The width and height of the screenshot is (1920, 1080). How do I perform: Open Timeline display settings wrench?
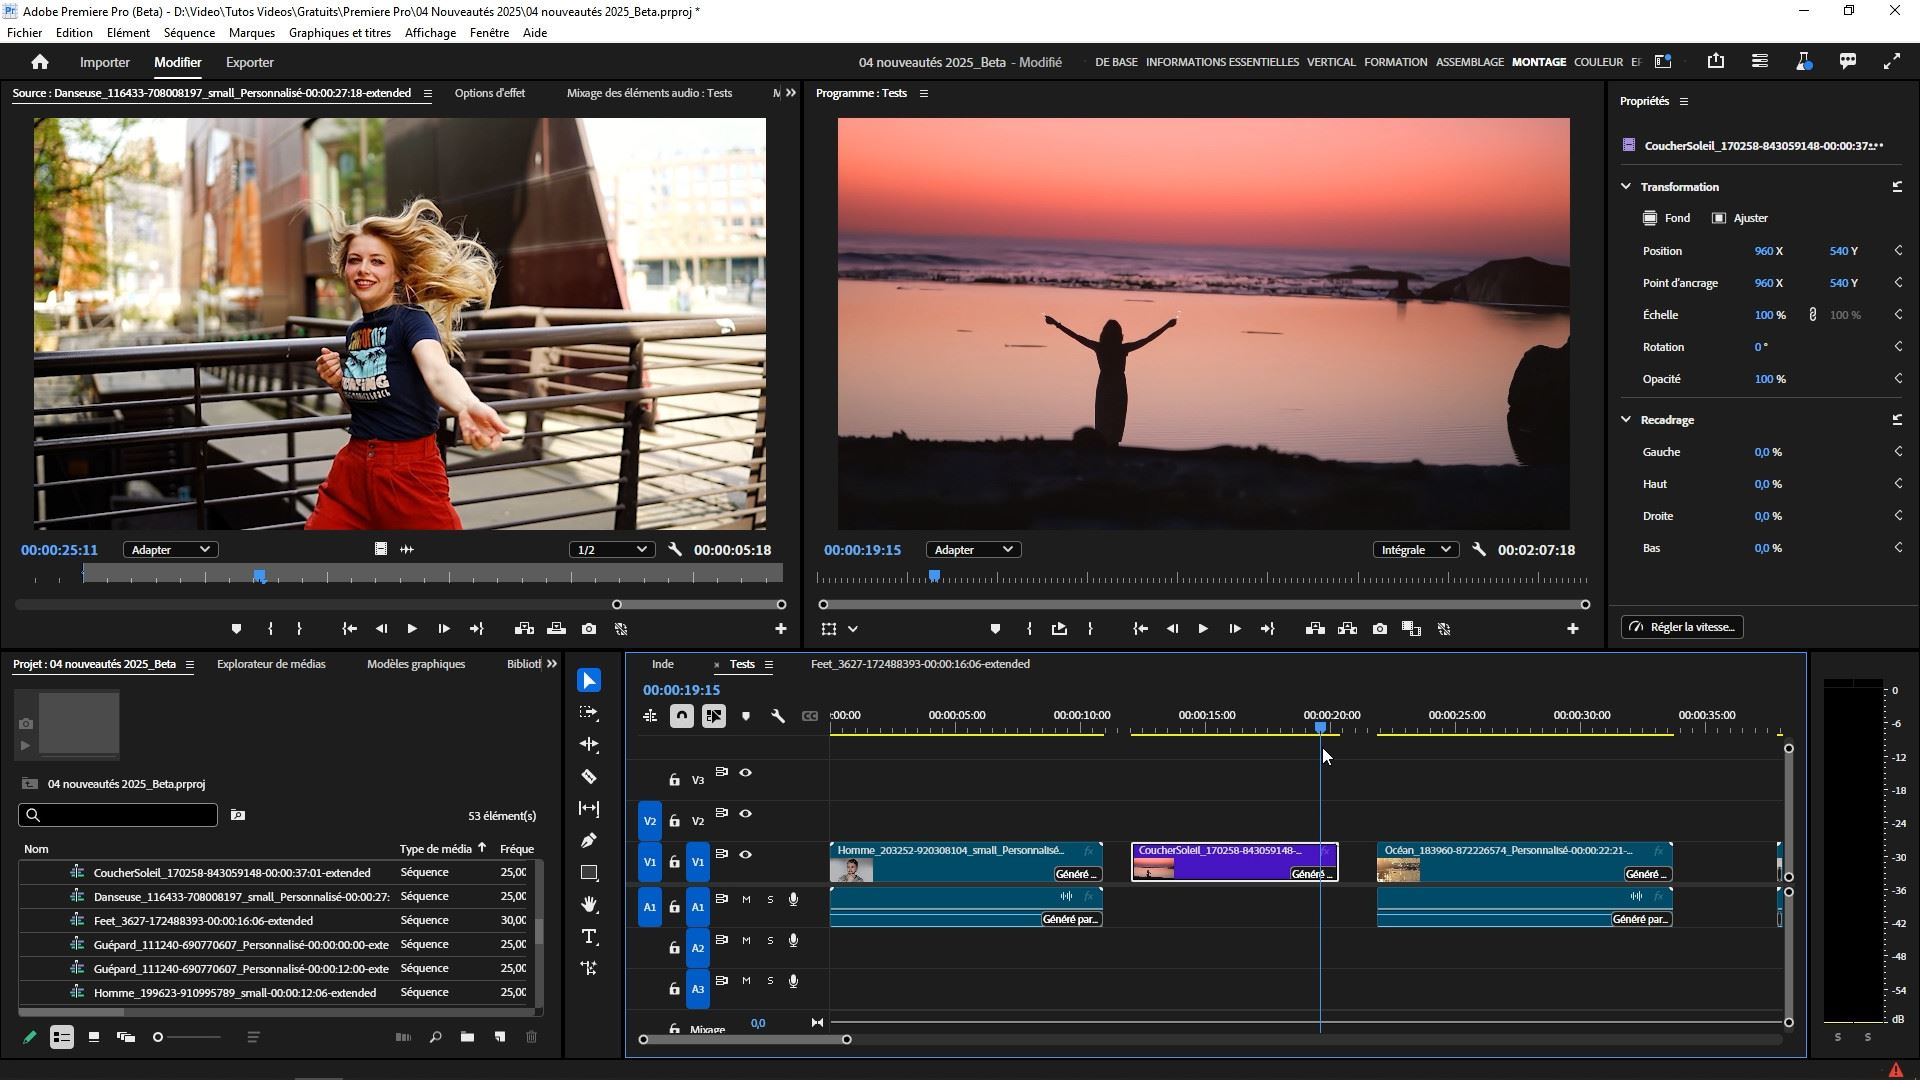click(x=778, y=716)
